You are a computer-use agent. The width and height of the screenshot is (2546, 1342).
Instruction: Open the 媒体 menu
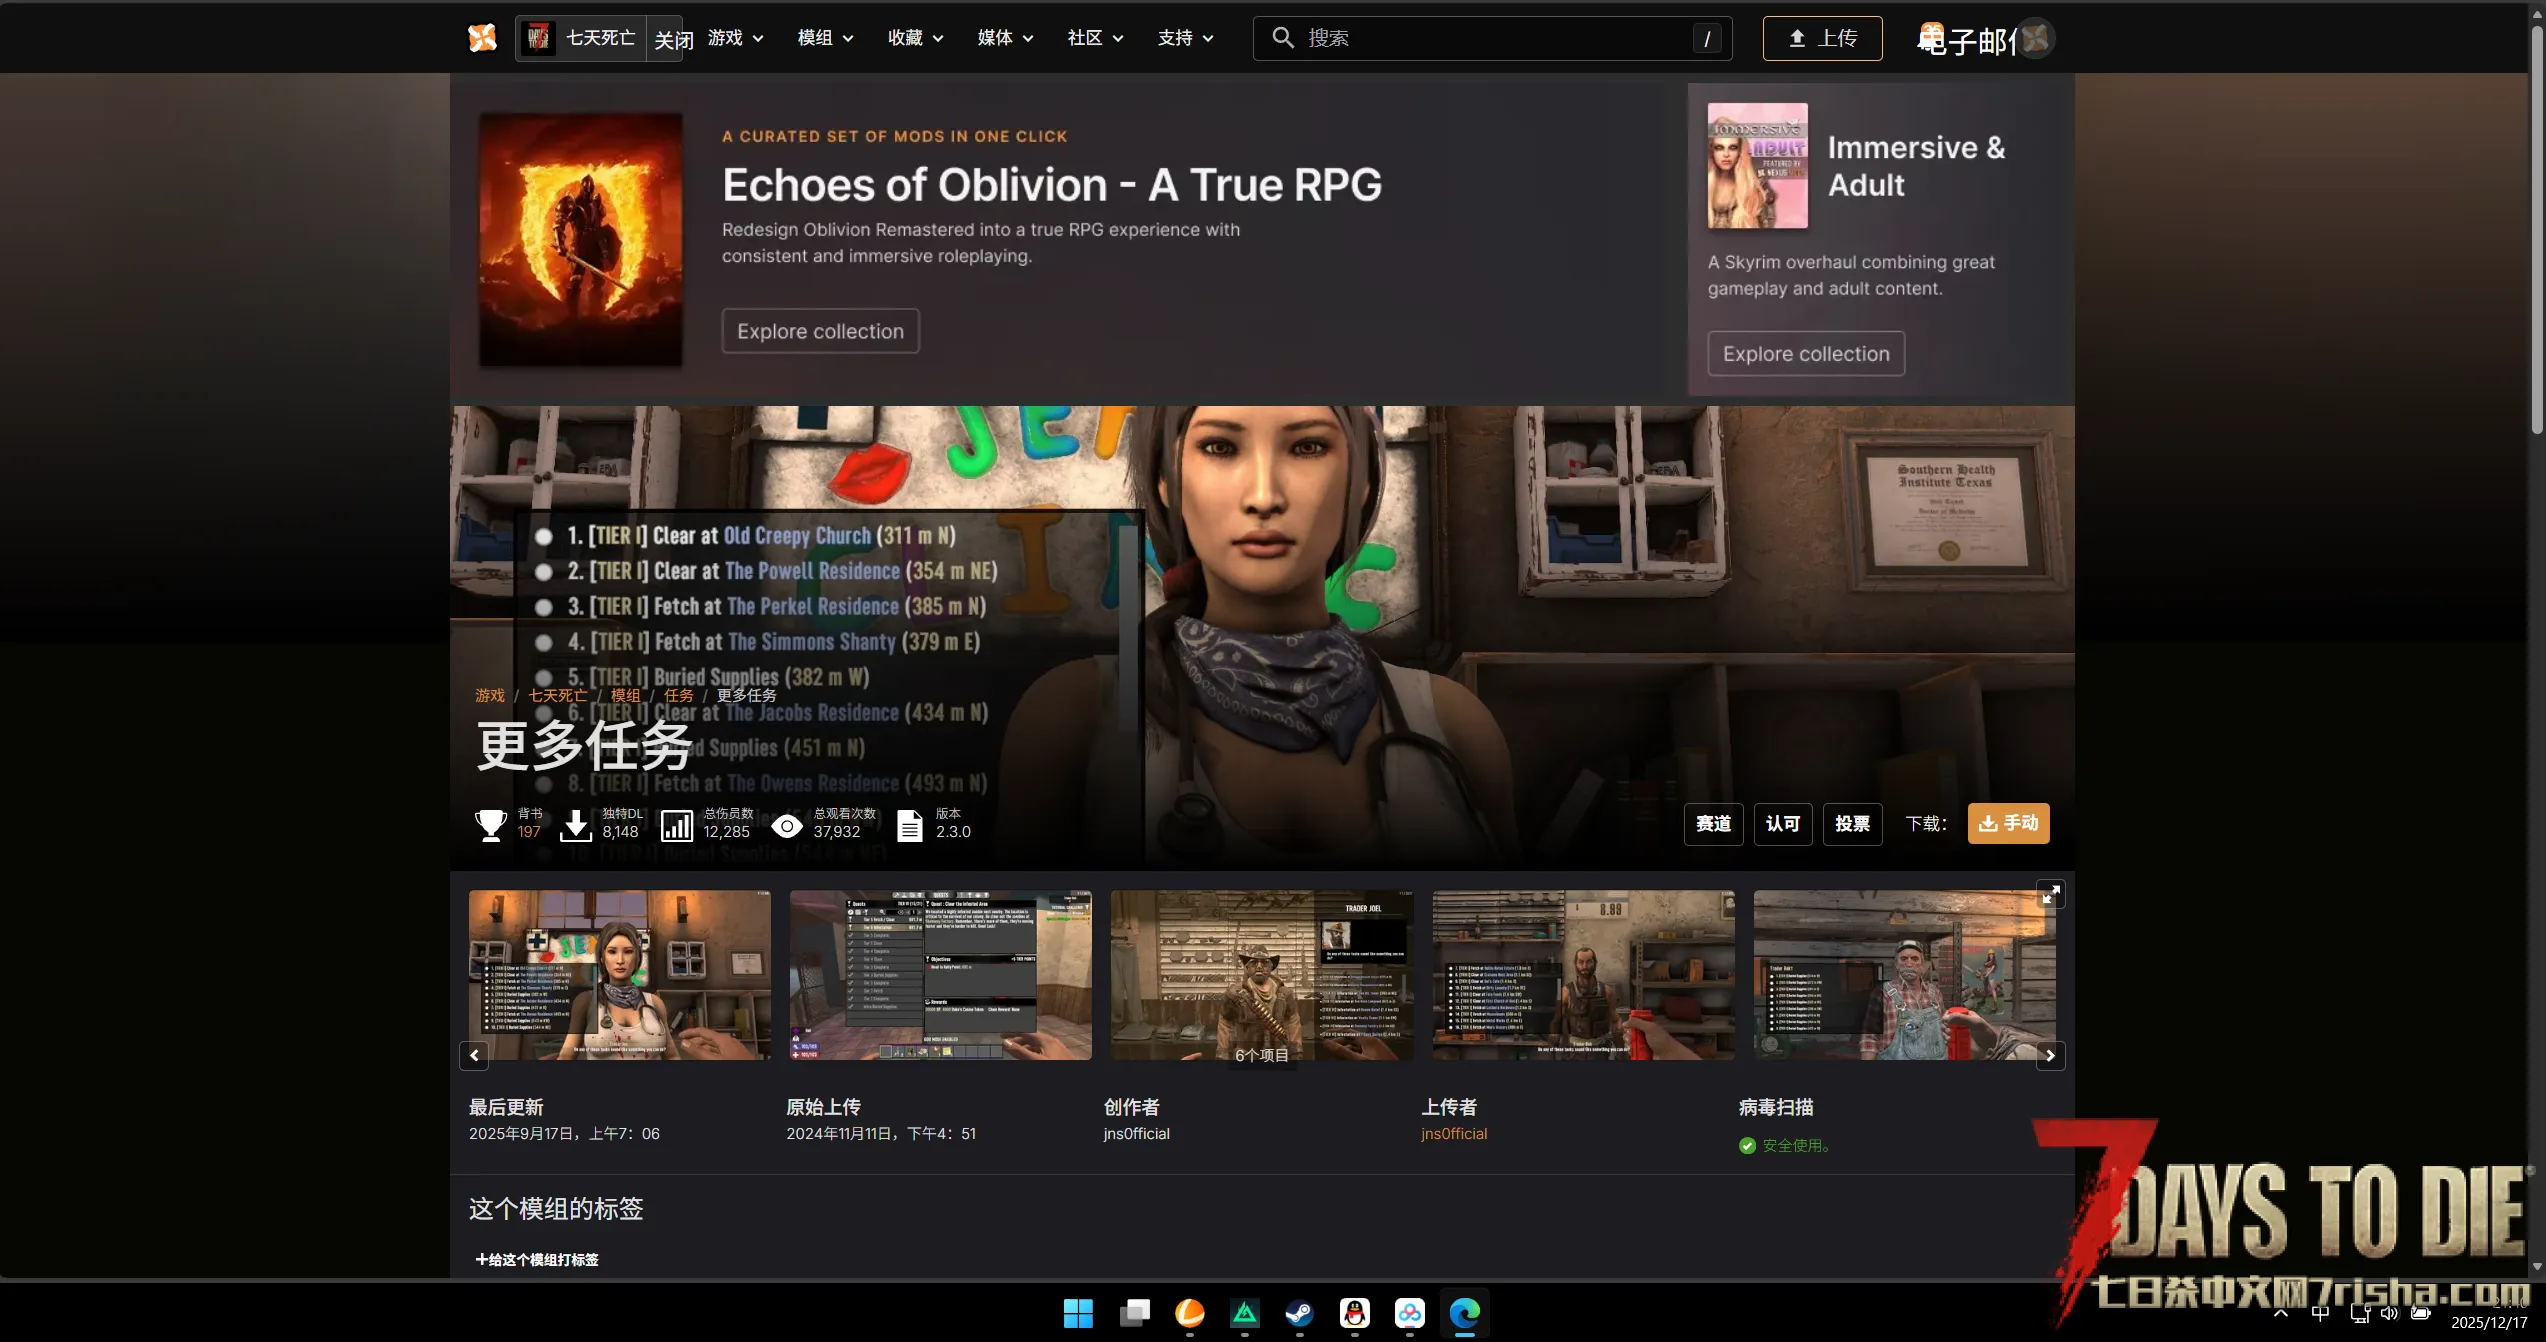[x=1005, y=38]
